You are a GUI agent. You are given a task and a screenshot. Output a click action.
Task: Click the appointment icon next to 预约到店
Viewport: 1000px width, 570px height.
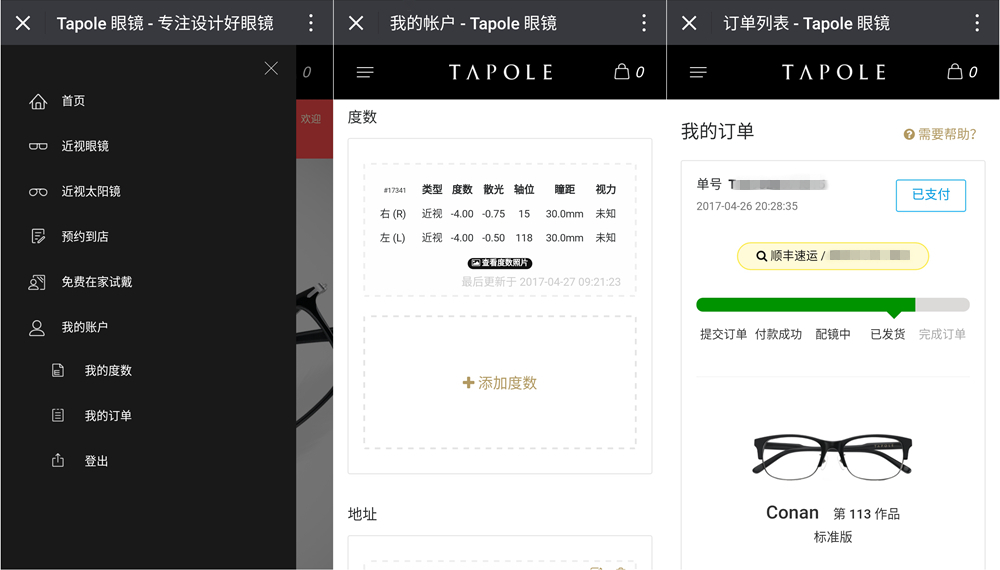pos(38,237)
